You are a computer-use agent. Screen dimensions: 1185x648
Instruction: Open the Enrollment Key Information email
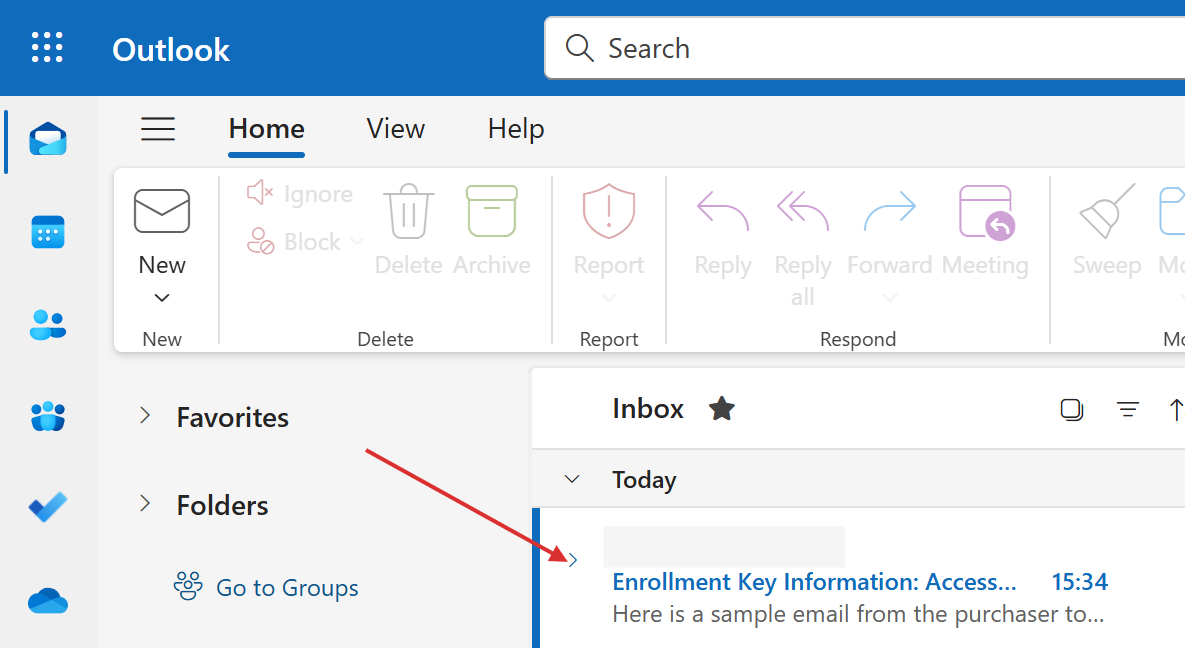click(814, 581)
